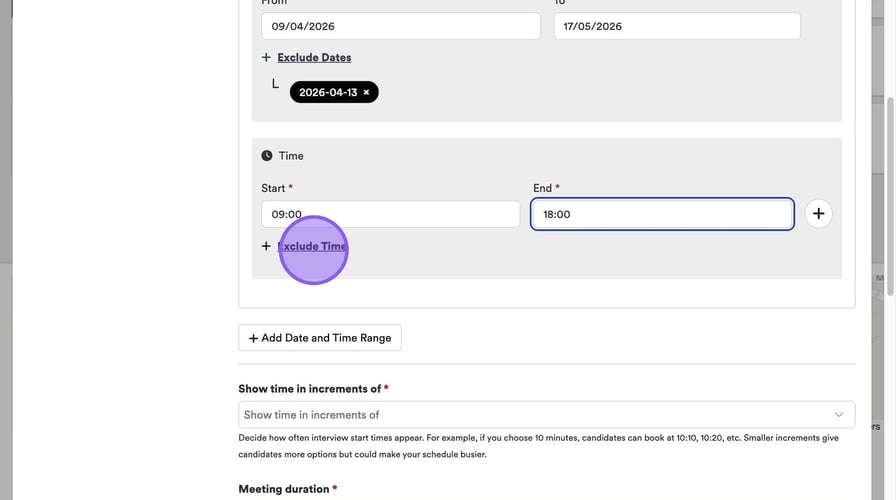The image size is (896, 500).
Task: Focus the To date field 17/05/2026
Action: pyautogui.click(x=676, y=26)
